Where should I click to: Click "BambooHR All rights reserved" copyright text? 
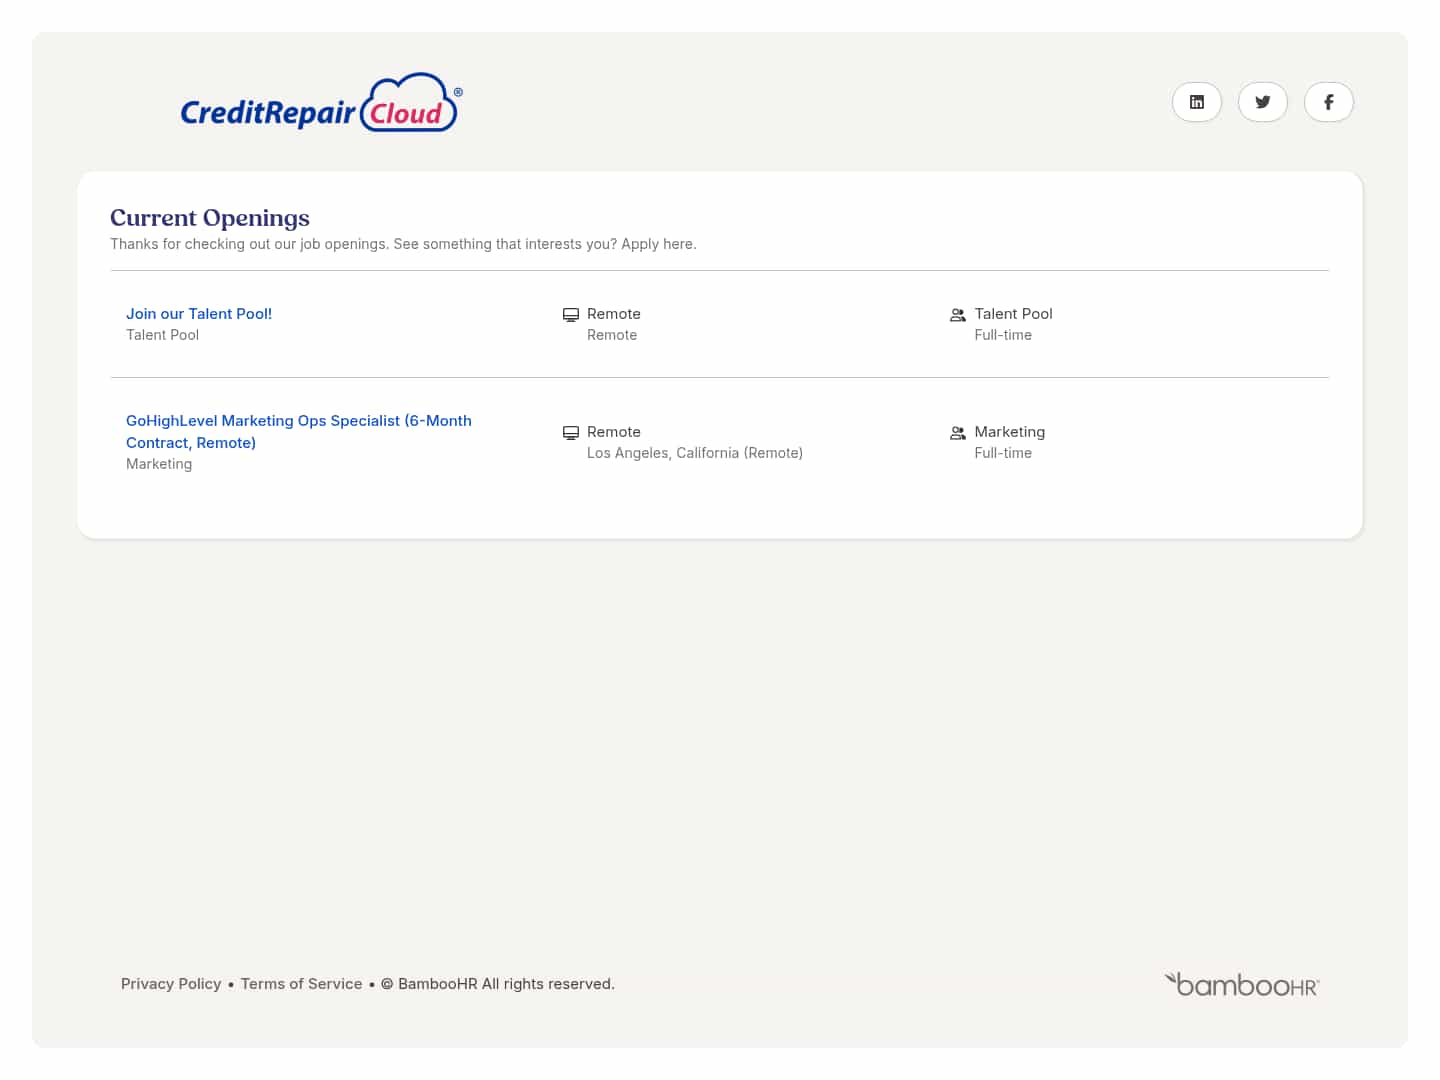click(x=506, y=984)
